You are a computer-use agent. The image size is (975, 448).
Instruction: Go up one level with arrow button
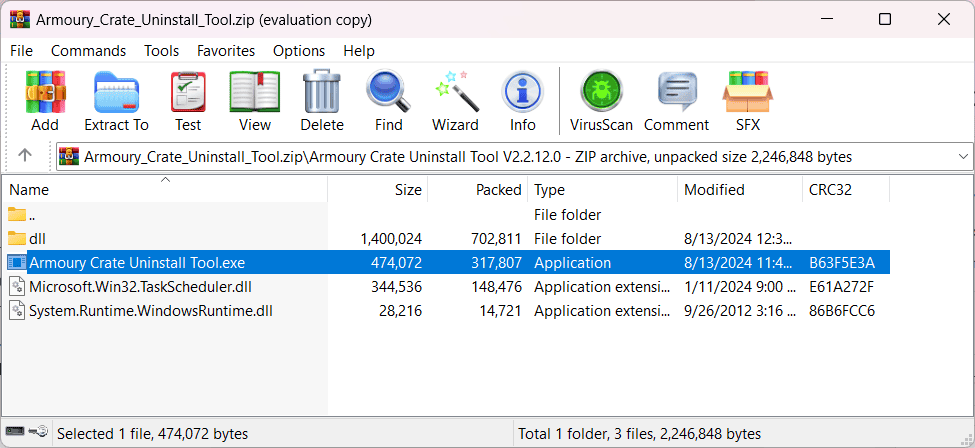click(x=25, y=156)
